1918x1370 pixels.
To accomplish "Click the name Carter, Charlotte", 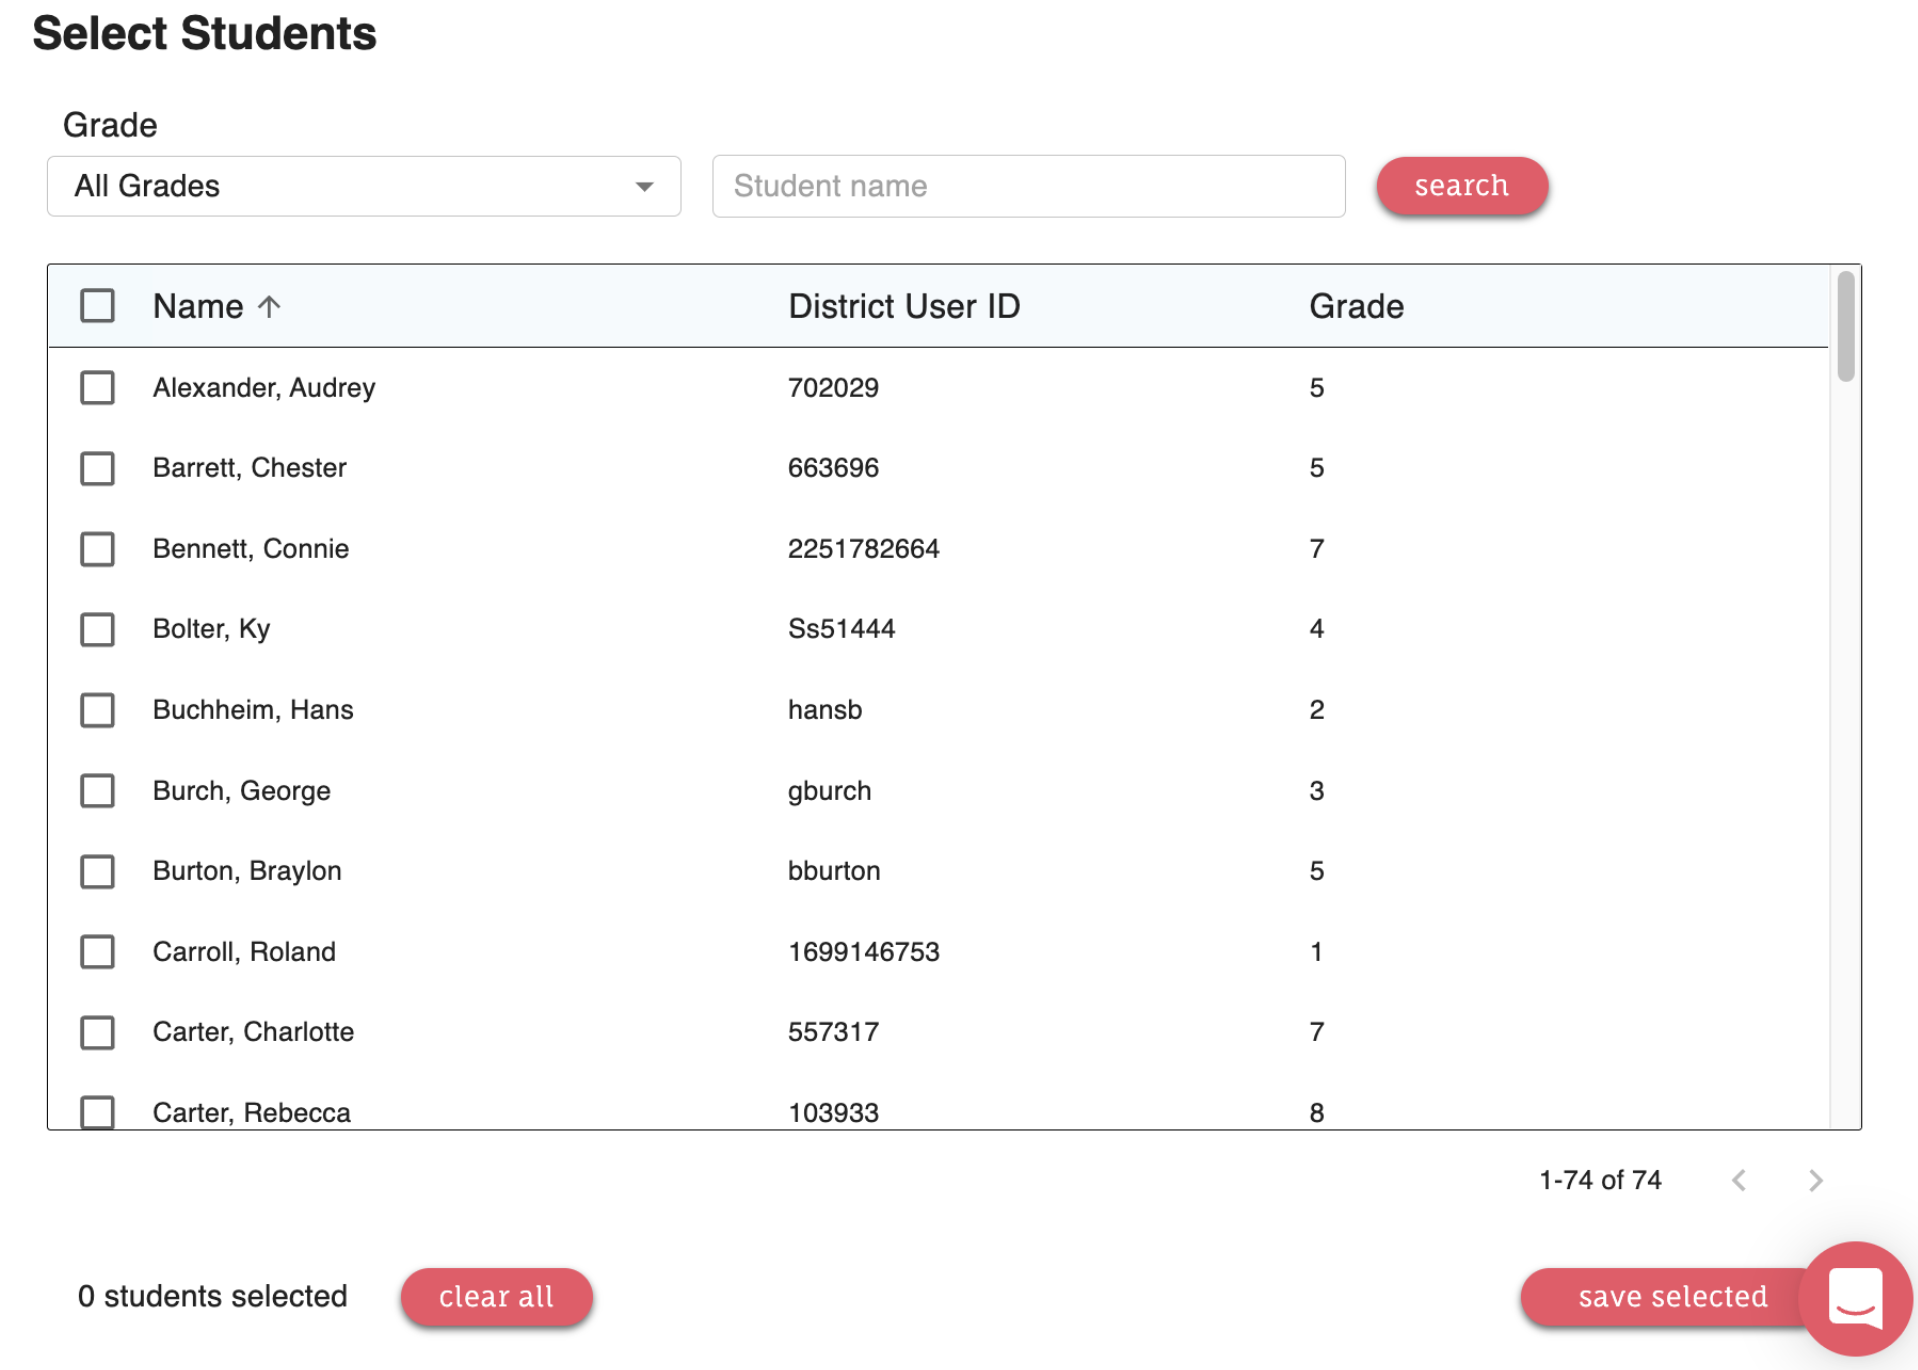I will point(253,1032).
